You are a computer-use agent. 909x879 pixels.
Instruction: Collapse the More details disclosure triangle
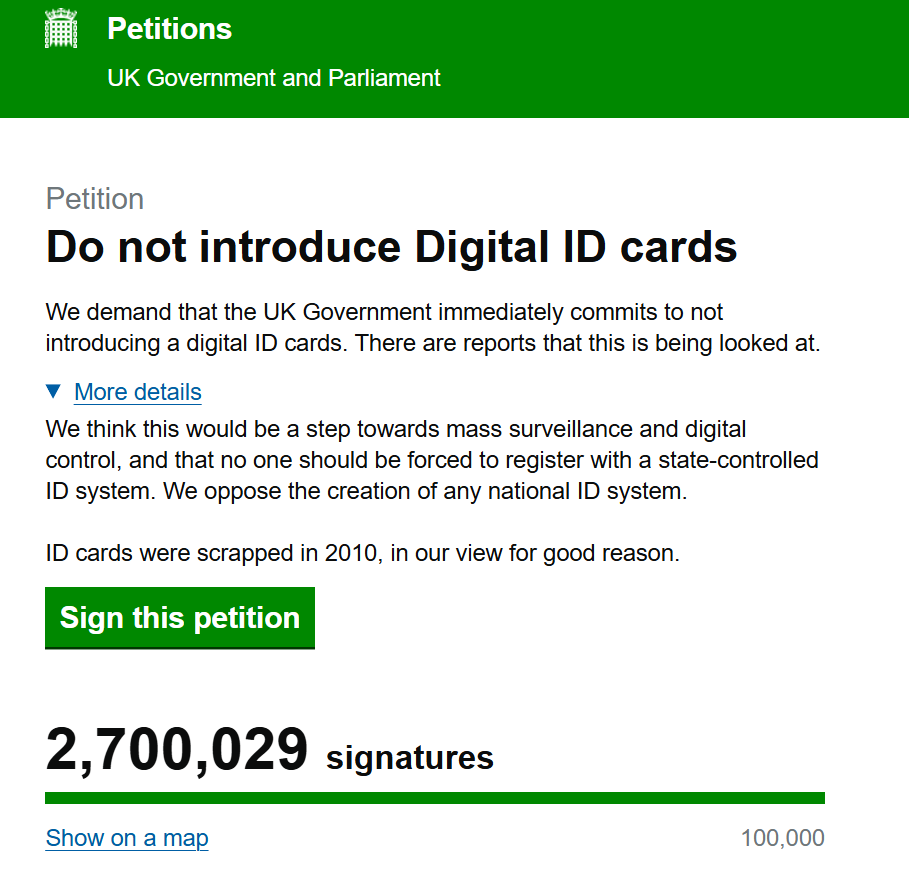(x=54, y=391)
